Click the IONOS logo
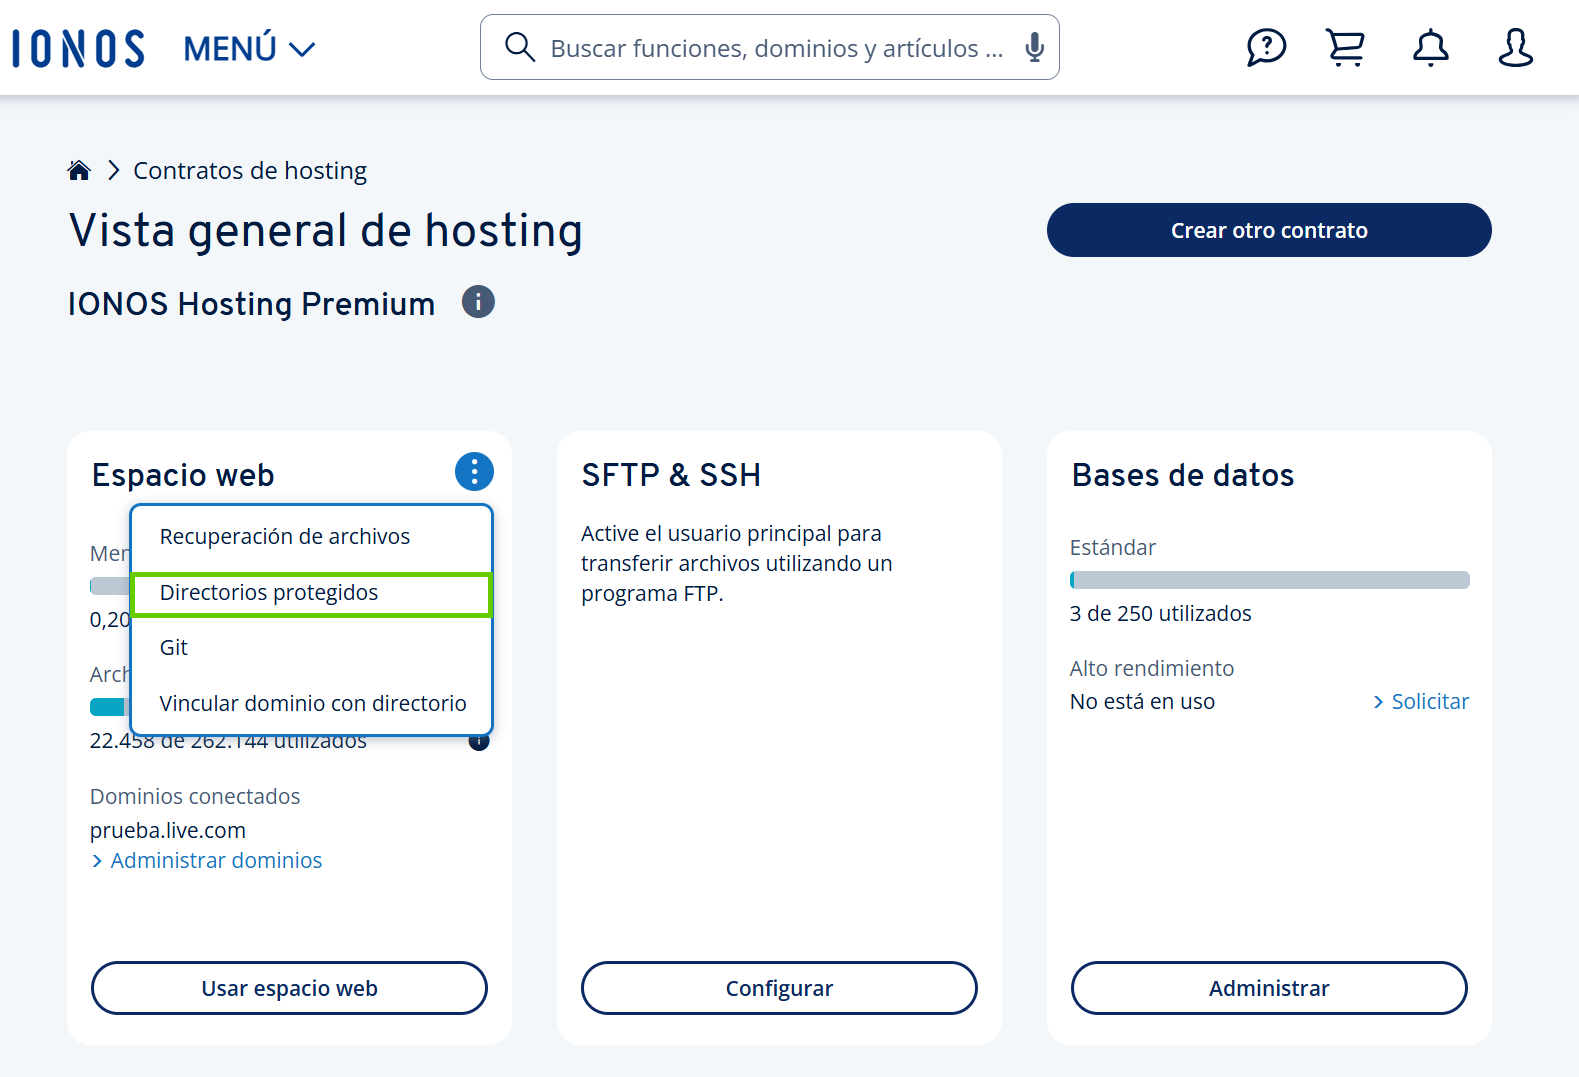Image resolution: width=1579 pixels, height=1077 pixels. click(78, 48)
